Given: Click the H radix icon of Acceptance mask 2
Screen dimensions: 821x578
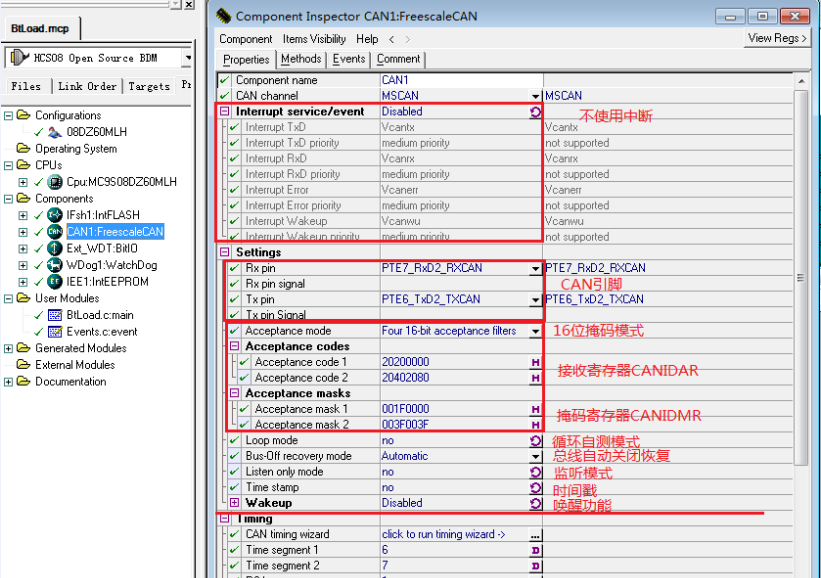Looking at the screenshot, I should [535, 425].
